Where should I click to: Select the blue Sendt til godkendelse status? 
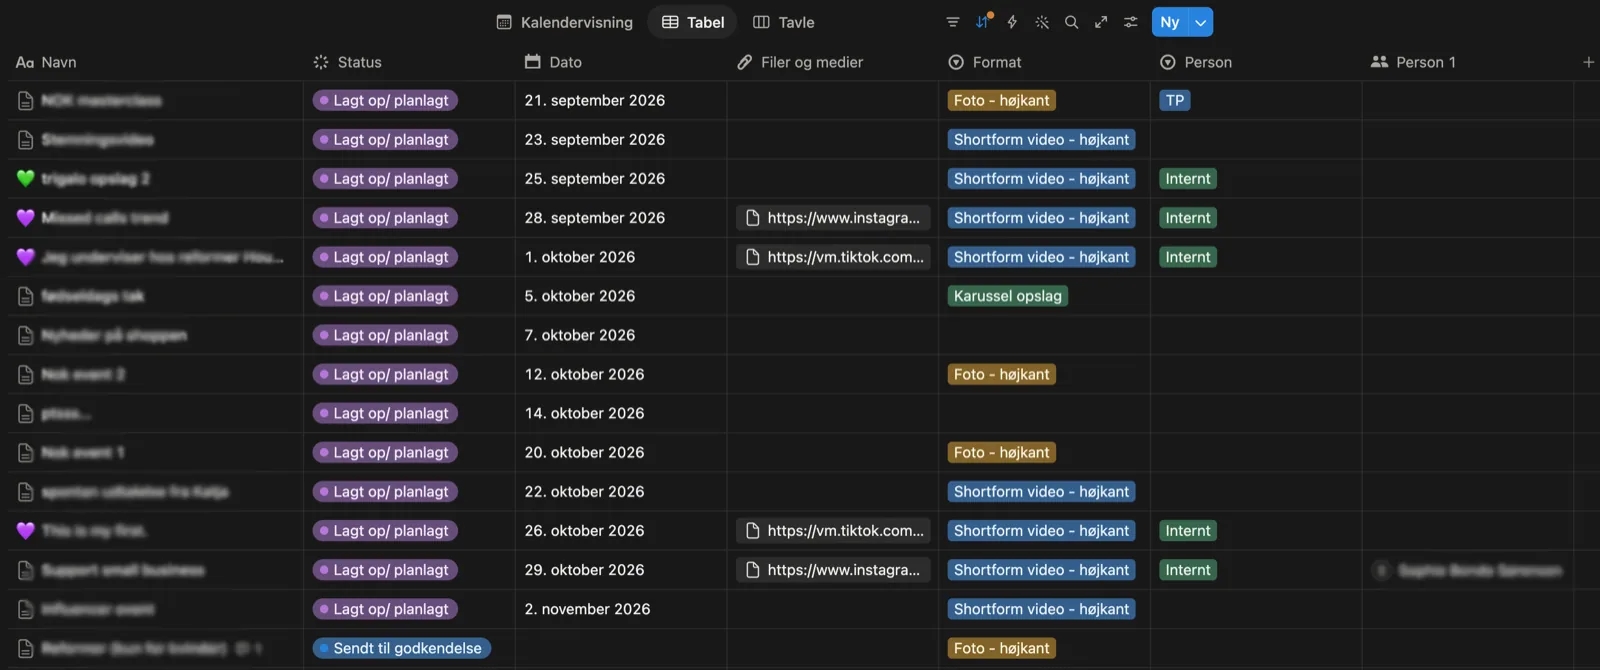401,648
